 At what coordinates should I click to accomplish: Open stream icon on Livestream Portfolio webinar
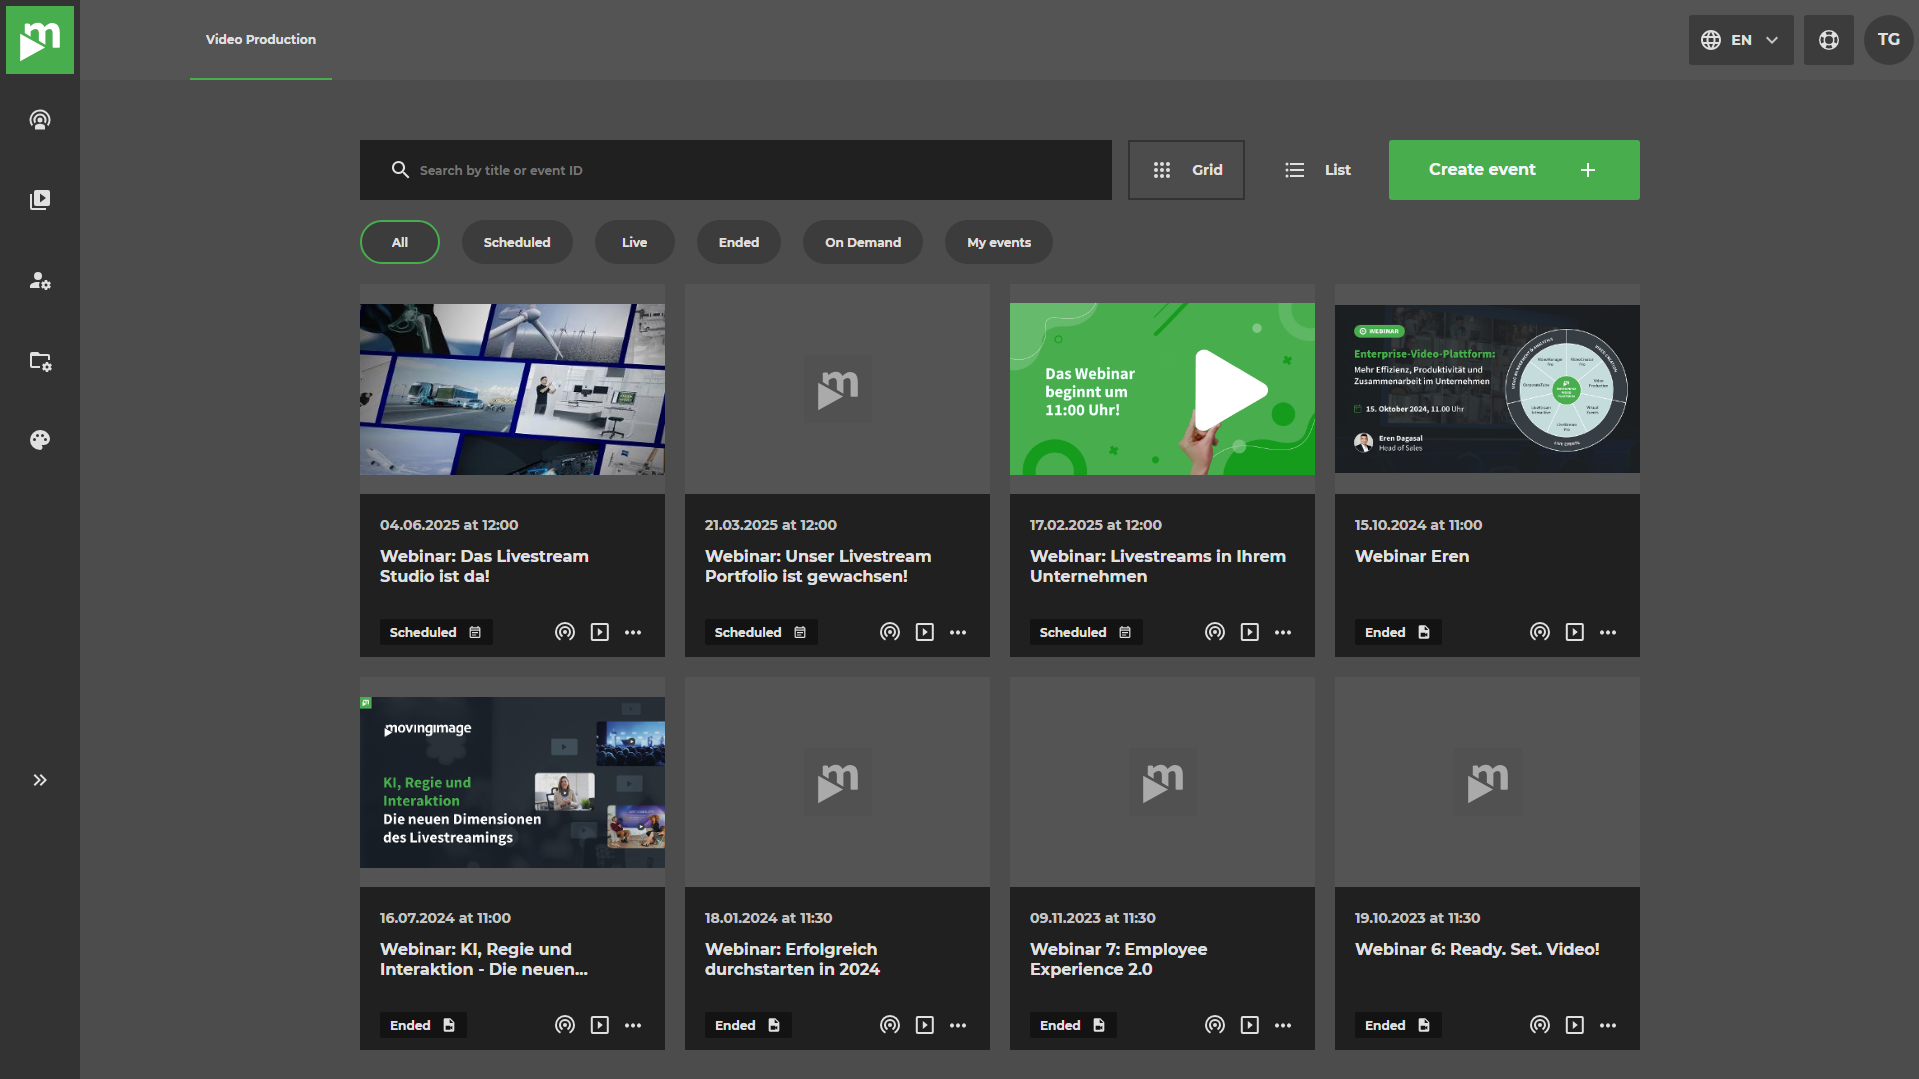click(x=890, y=632)
